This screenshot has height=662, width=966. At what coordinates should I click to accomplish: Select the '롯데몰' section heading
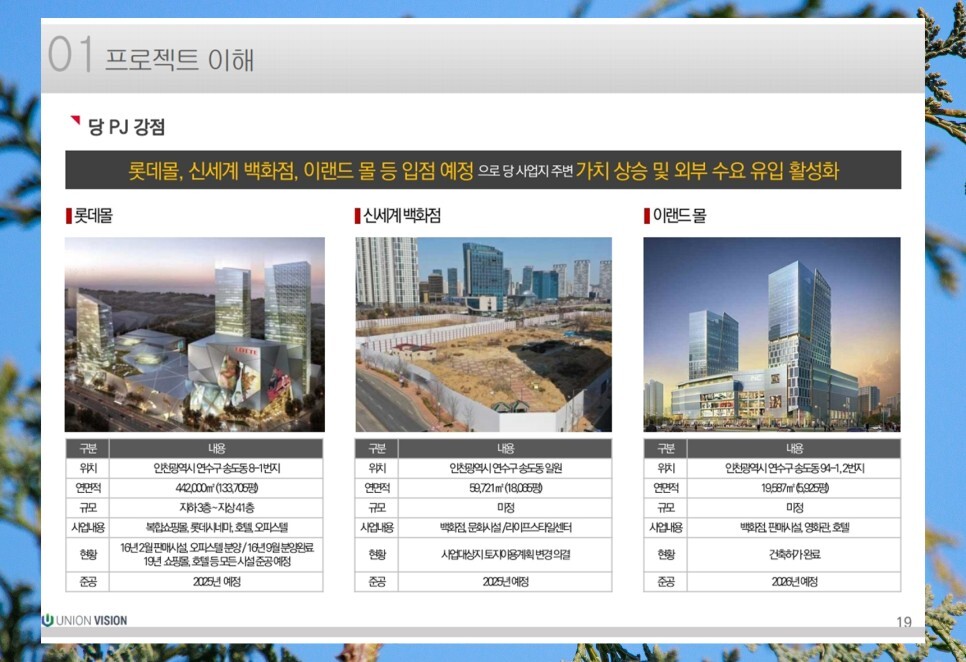[93, 216]
